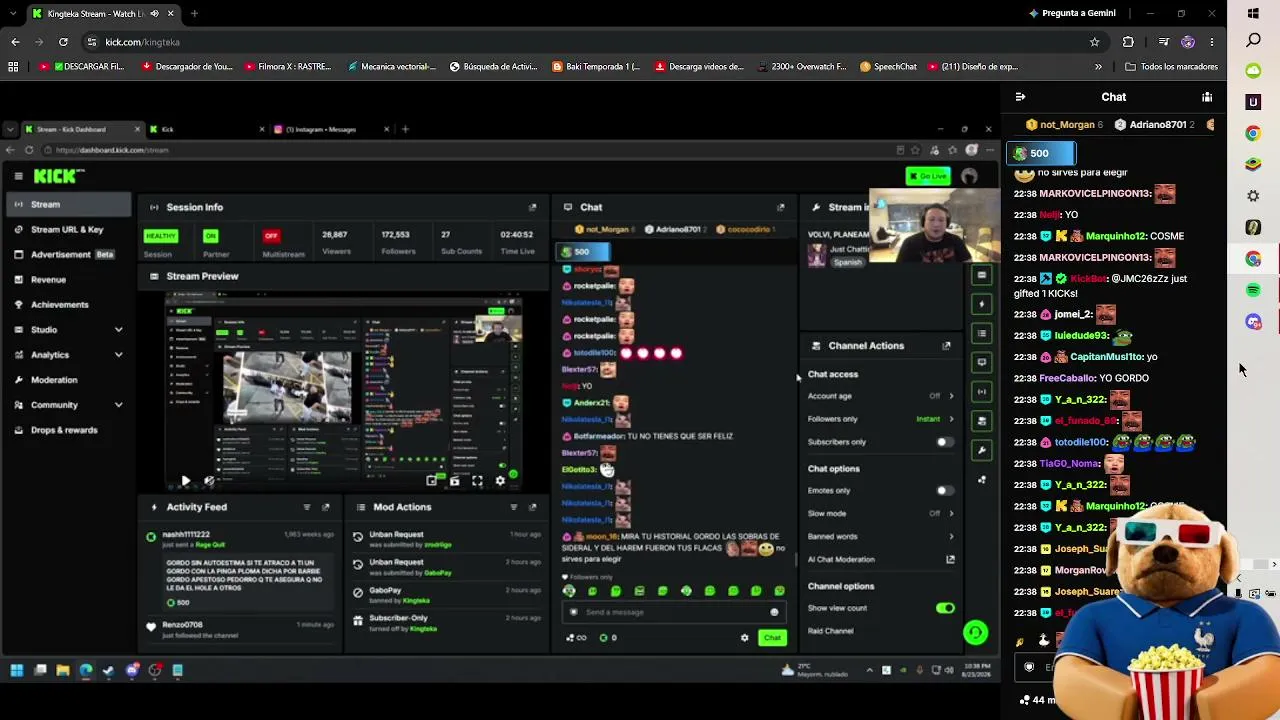Open Stream URL & Key page
Screen dimensions: 1280x720
[x=66, y=230]
